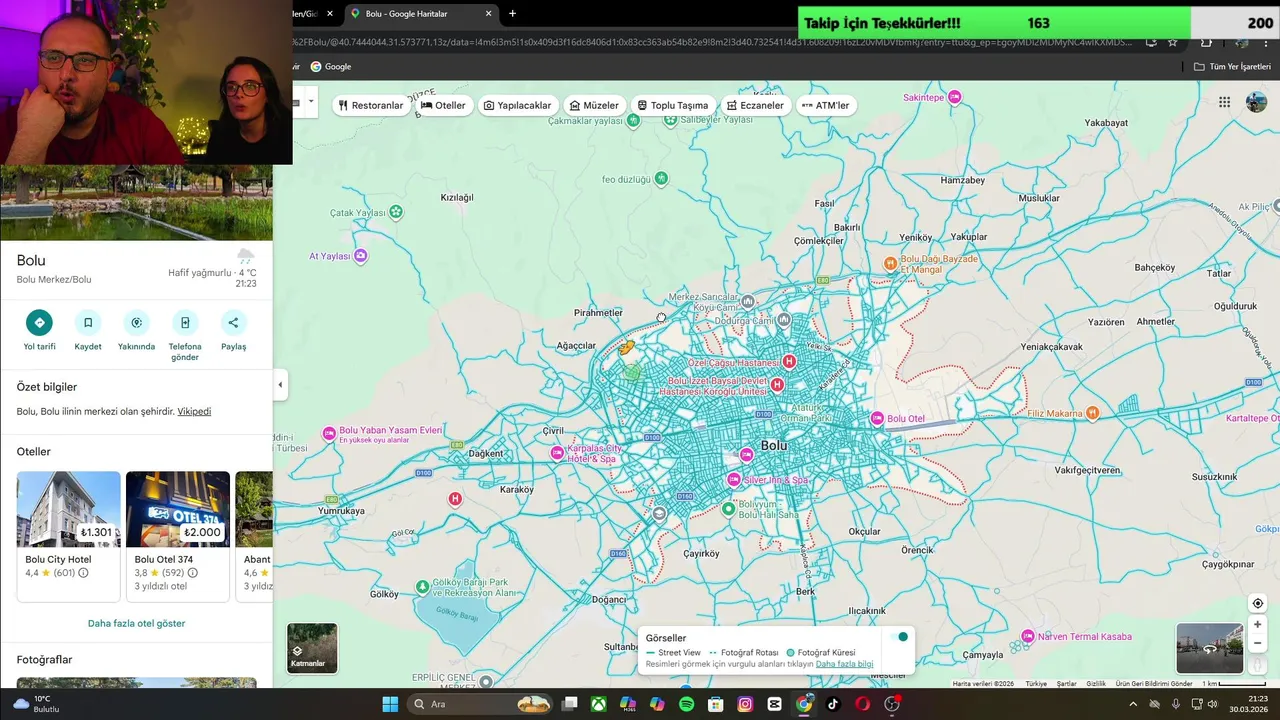Open the Yakınında nearby search icon
Image resolution: width=1280 pixels, height=720 pixels.
(136, 322)
